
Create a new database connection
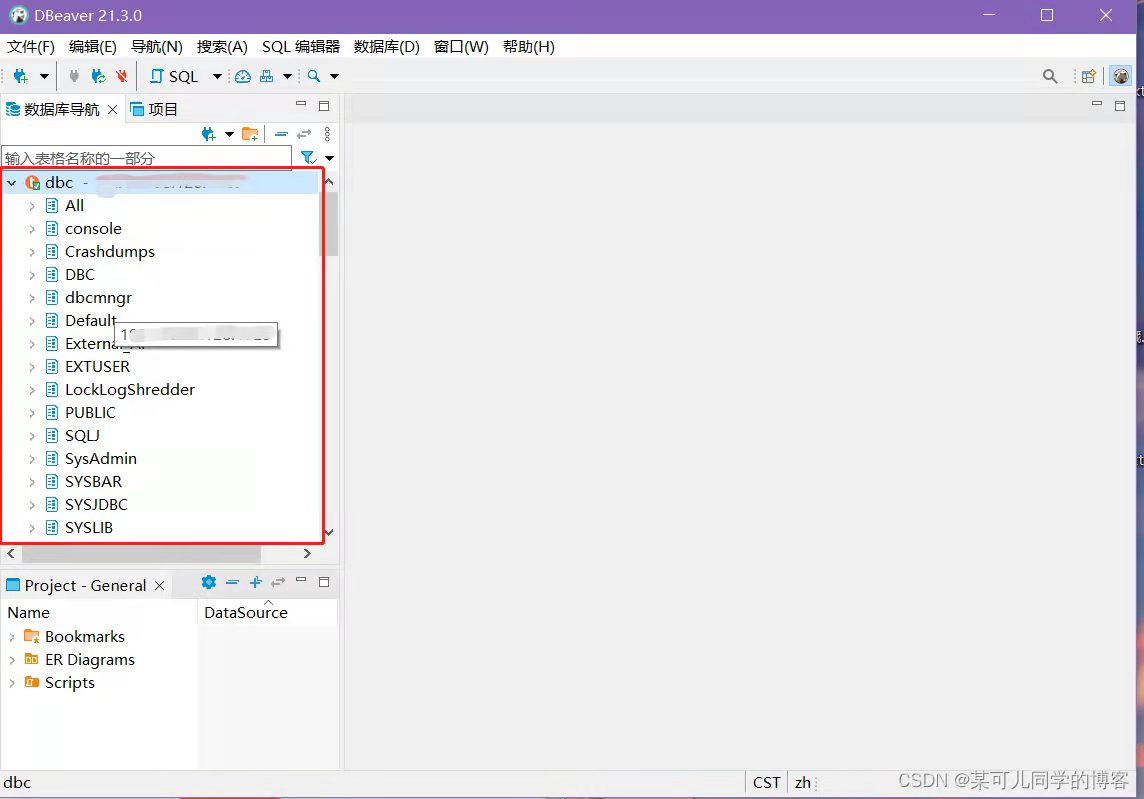click(x=18, y=75)
